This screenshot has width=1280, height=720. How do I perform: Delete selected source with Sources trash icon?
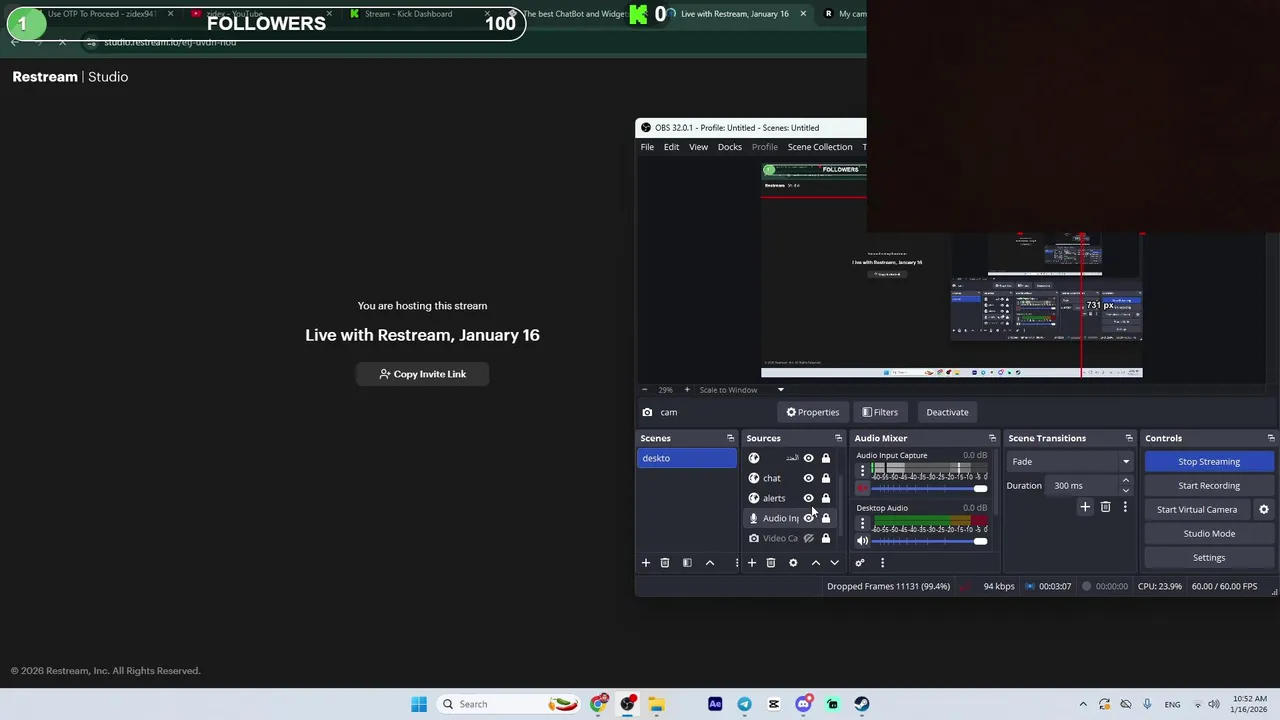[771, 563]
